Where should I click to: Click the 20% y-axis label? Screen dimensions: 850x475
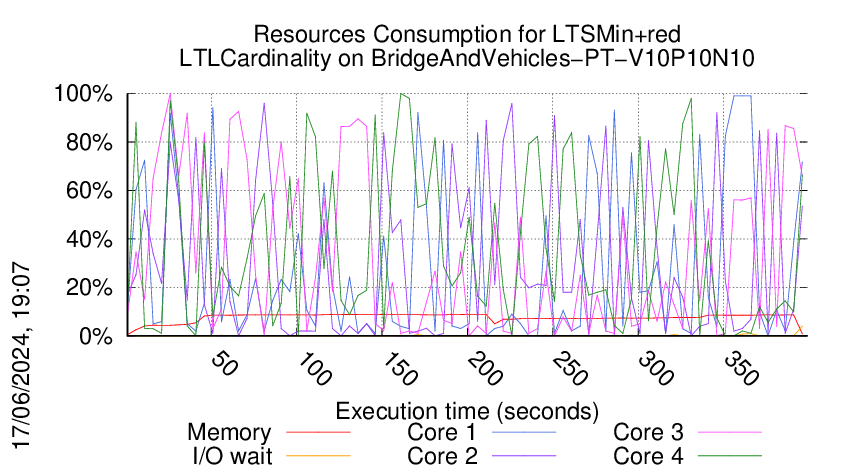point(89,288)
